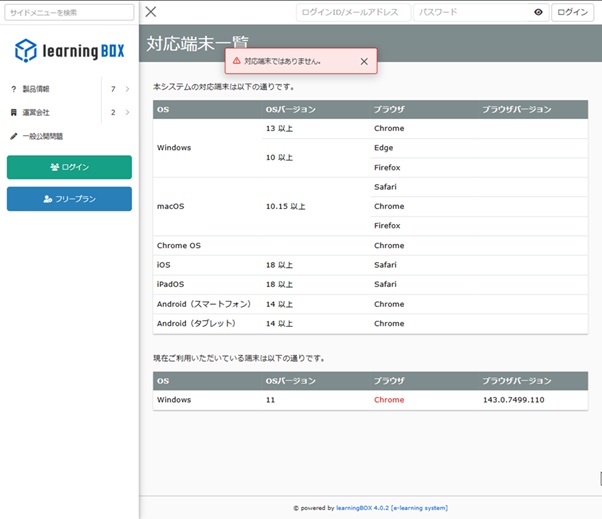Click the warning triangle icon in the alert
This screenshot has width=602, height=519.
pyautogui.click(x=237, y=61)
